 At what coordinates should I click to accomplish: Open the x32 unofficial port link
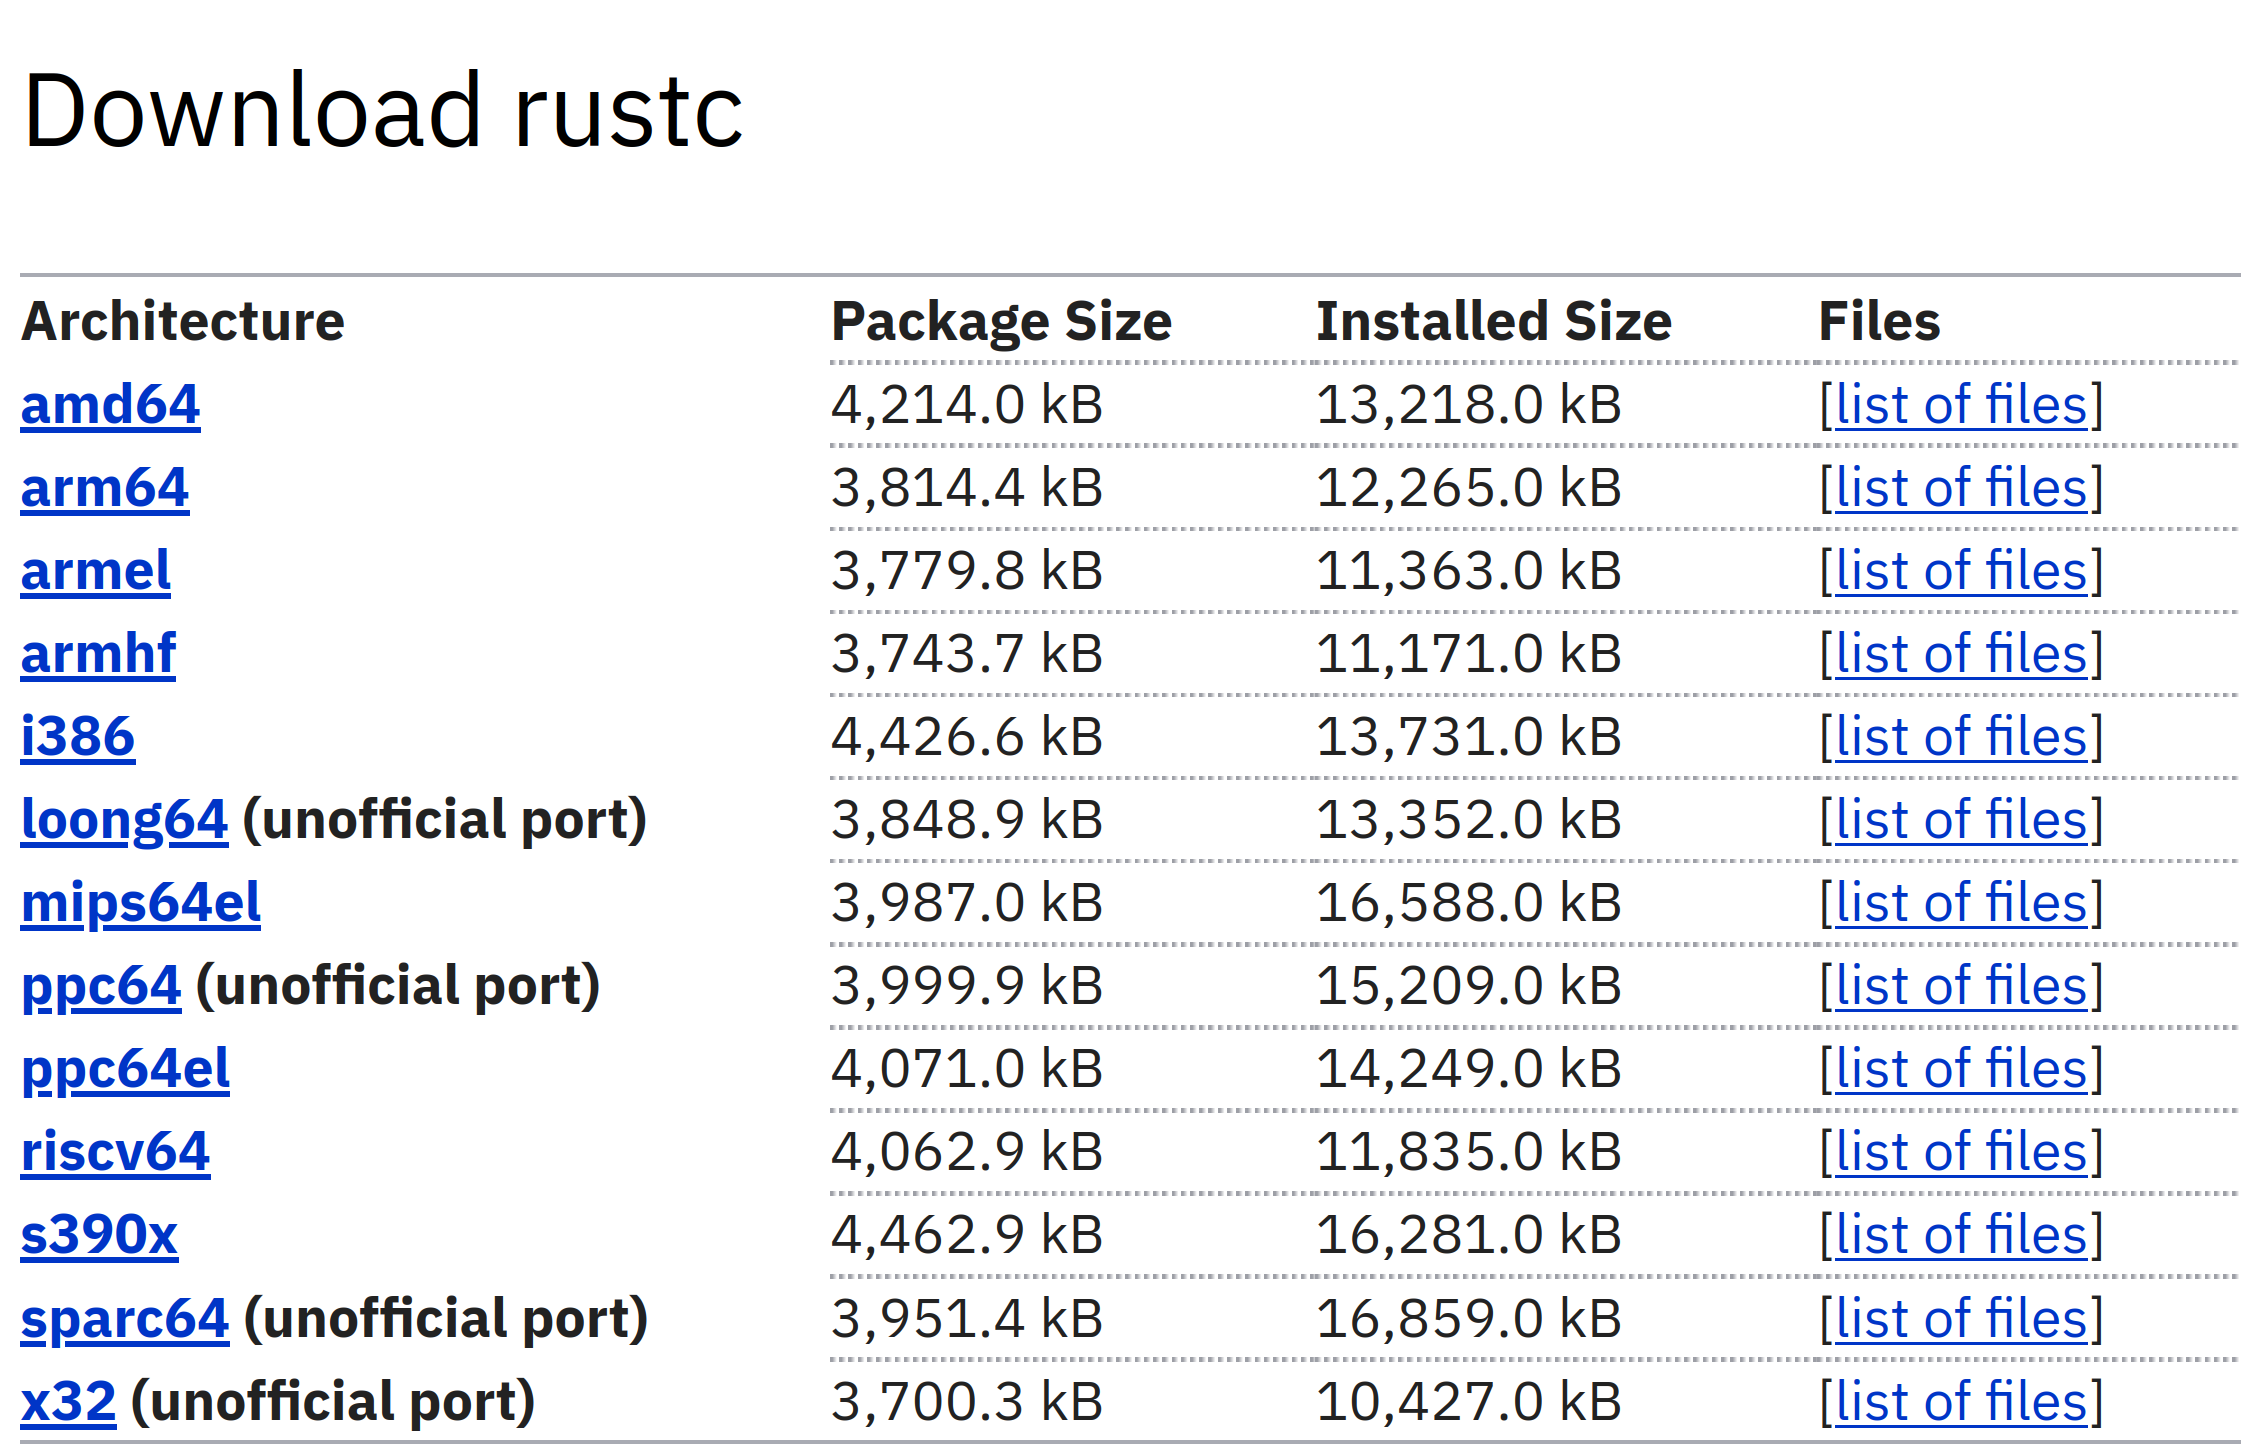point(68,1402)
